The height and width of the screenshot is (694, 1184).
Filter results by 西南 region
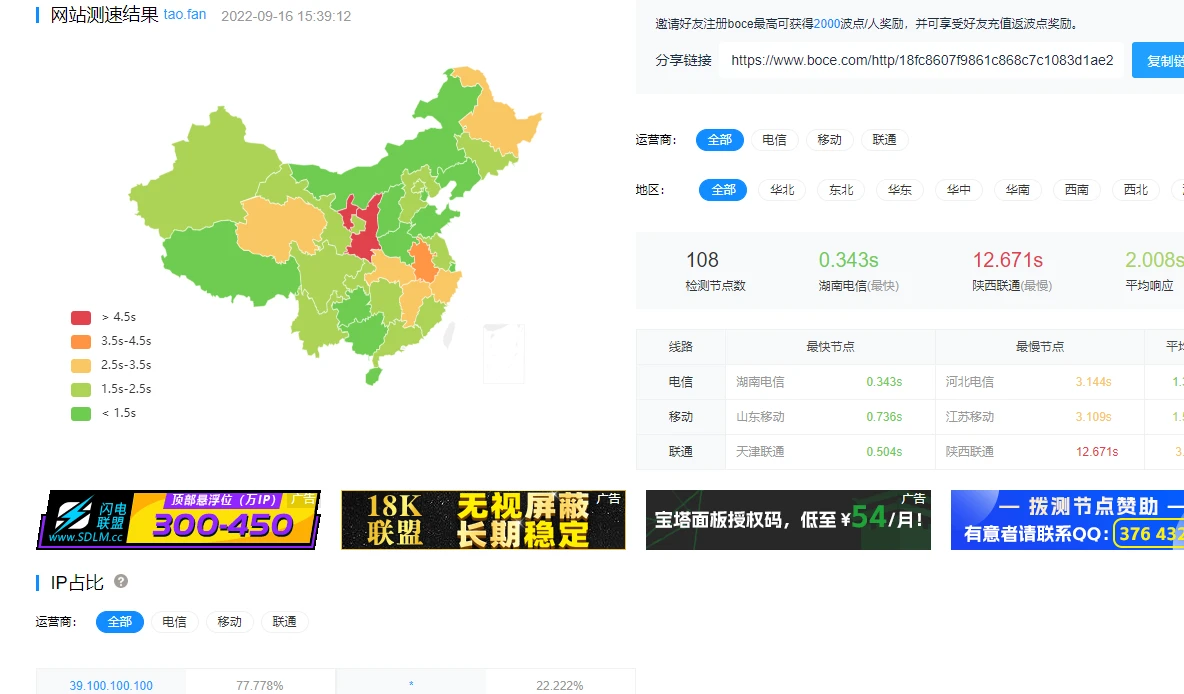[1076, 190]
